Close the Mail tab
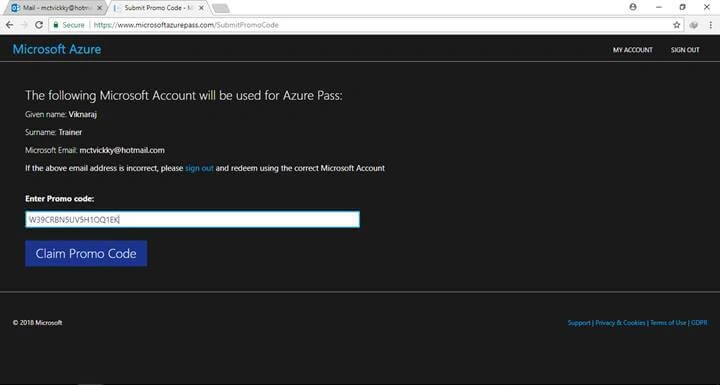Screen dimensions: 720x385 click(100, 8)
